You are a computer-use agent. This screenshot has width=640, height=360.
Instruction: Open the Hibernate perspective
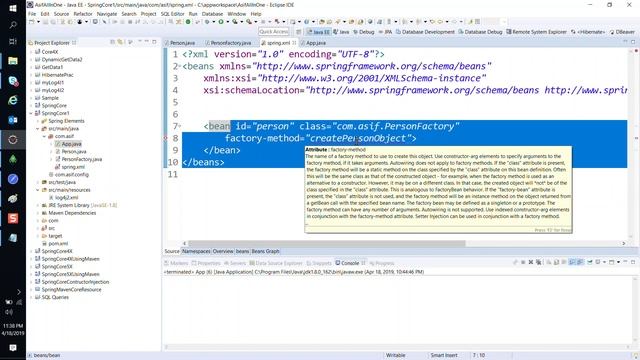pos(588,32)
